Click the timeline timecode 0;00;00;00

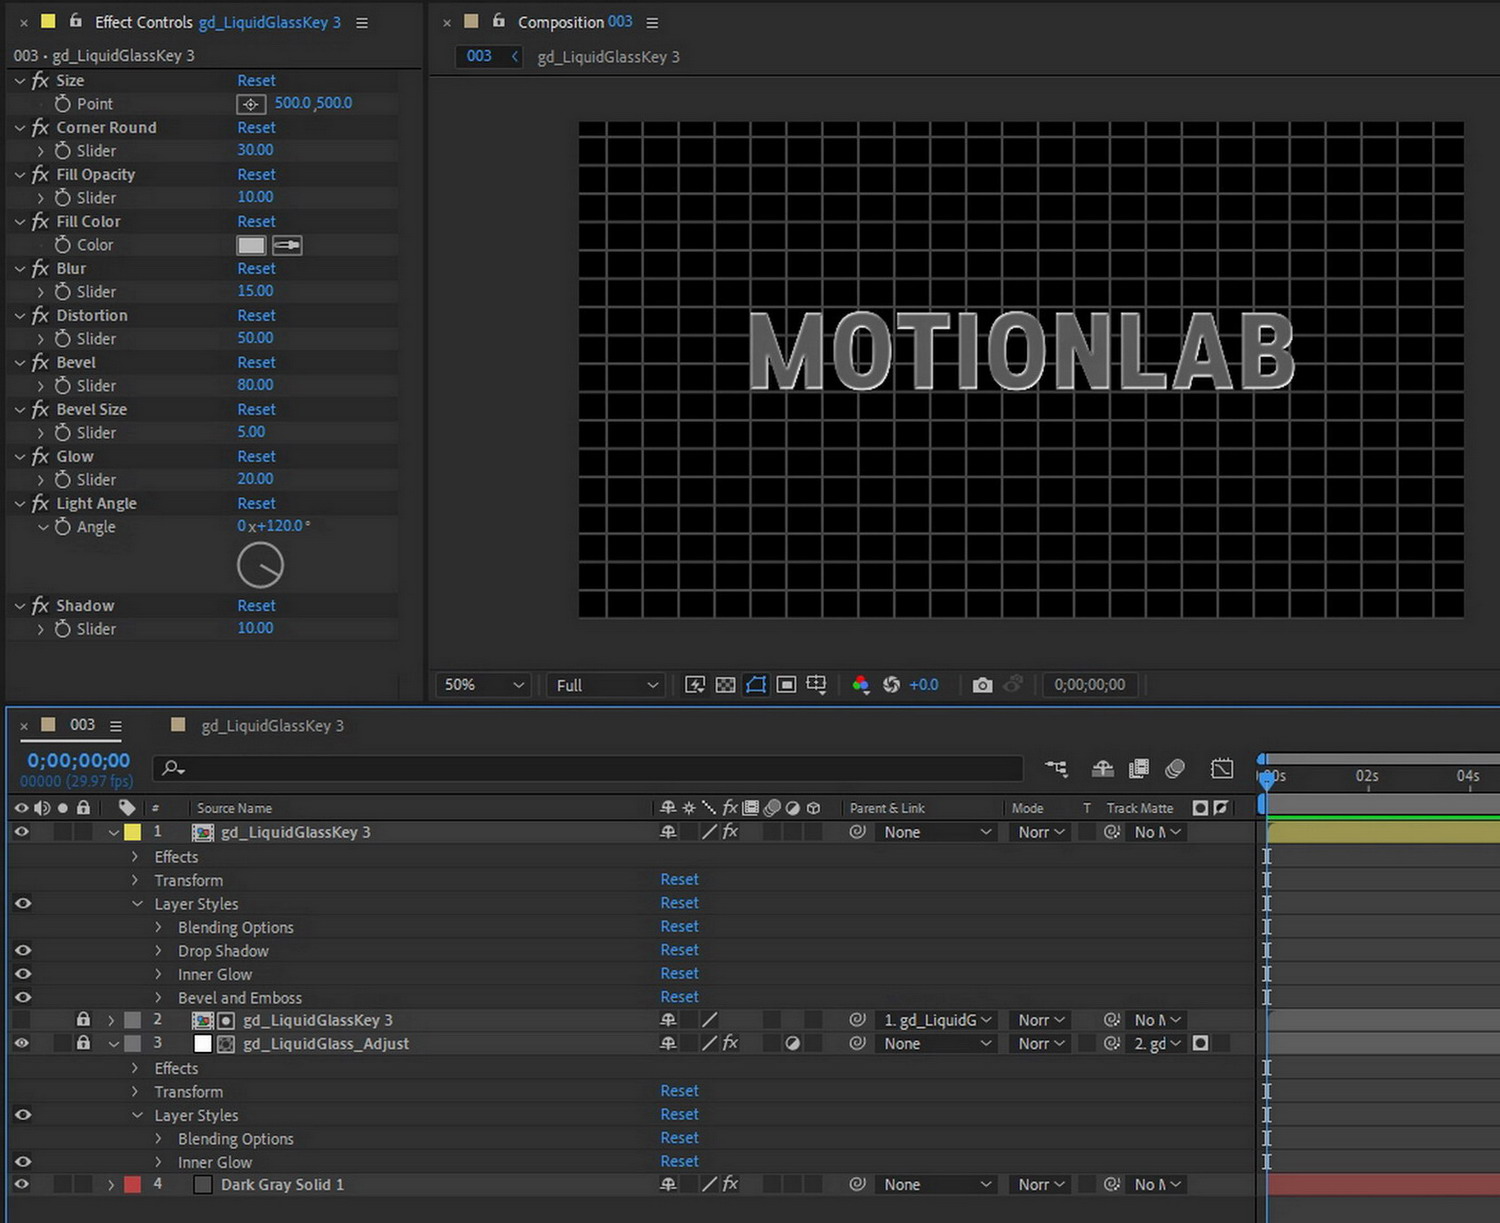78,760
